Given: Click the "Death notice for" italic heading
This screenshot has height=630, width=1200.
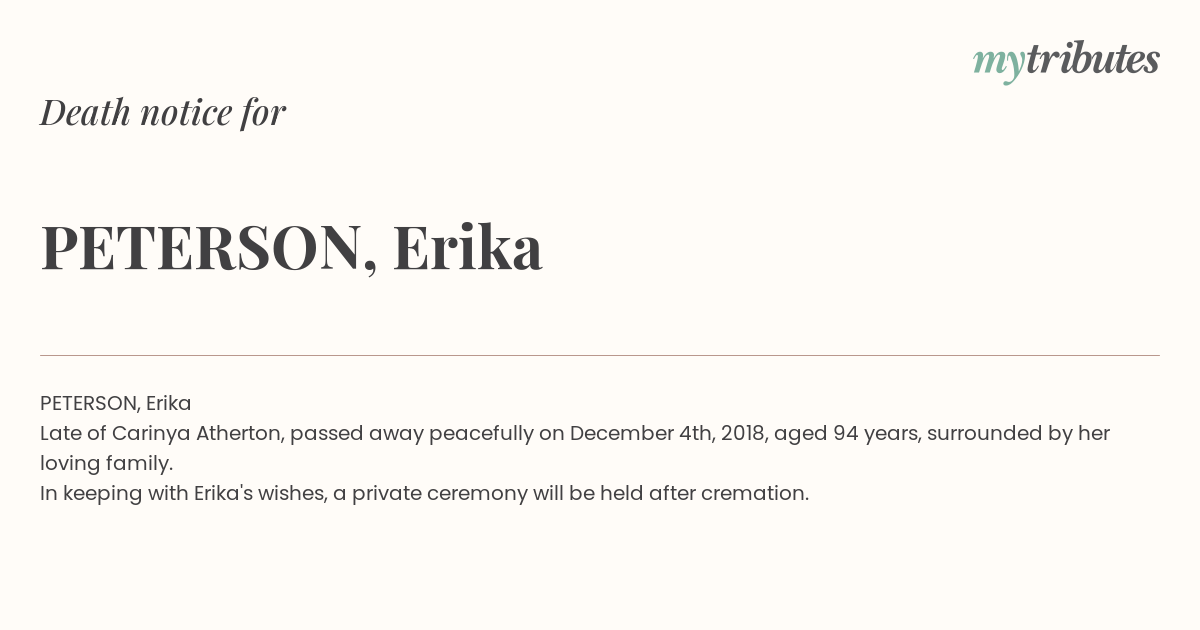Looking at the screenshot, I should coord(163,112).
